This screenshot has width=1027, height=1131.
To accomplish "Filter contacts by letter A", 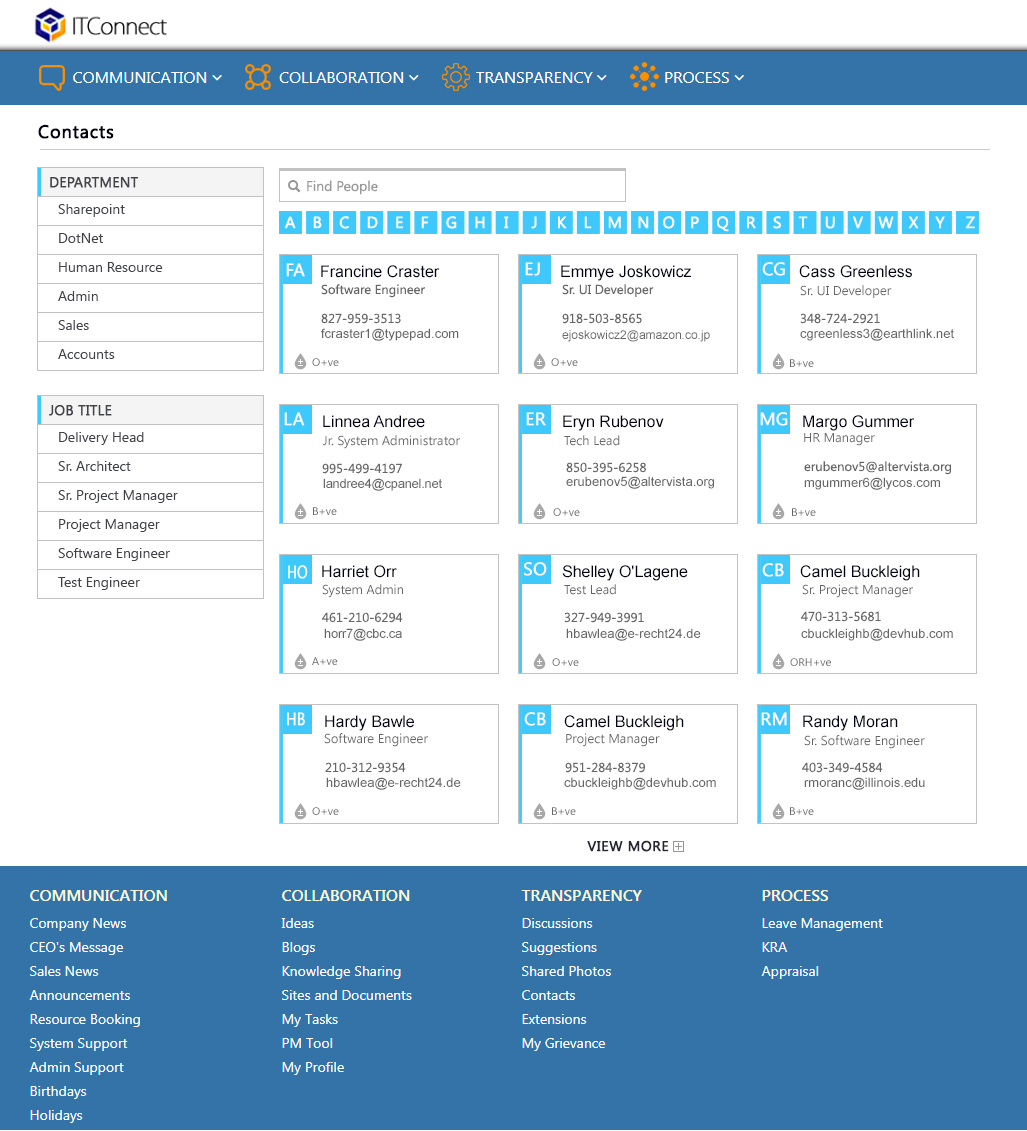I will click(x=291, y=223).
